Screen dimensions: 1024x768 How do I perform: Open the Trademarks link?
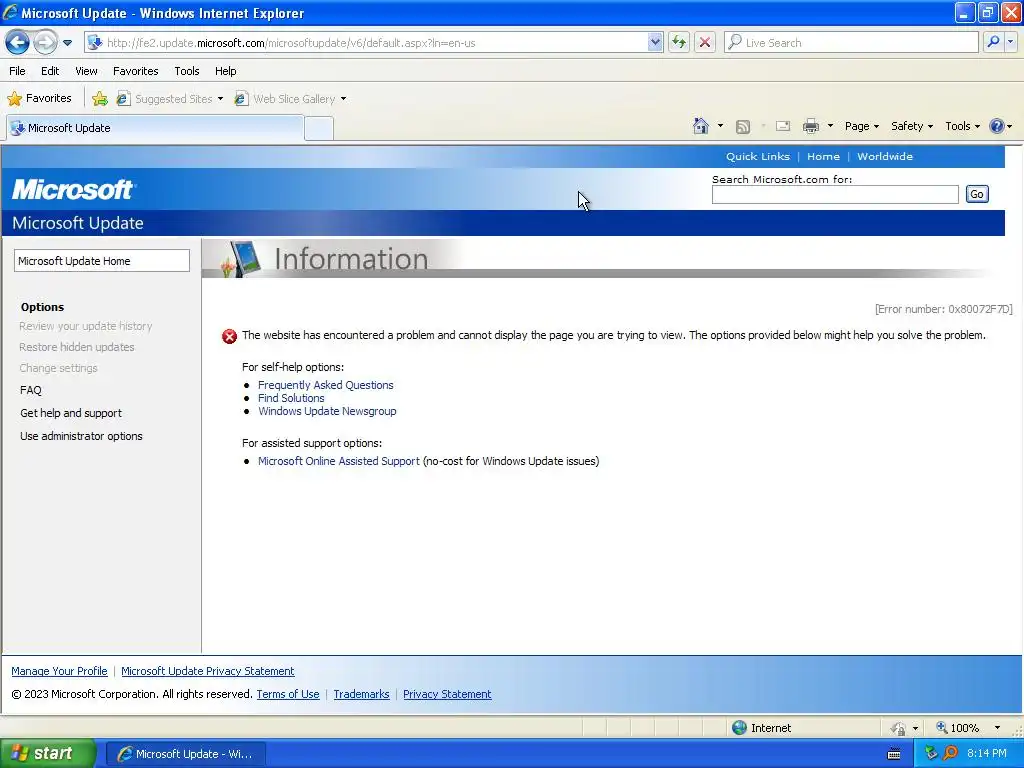pos(361,694)
